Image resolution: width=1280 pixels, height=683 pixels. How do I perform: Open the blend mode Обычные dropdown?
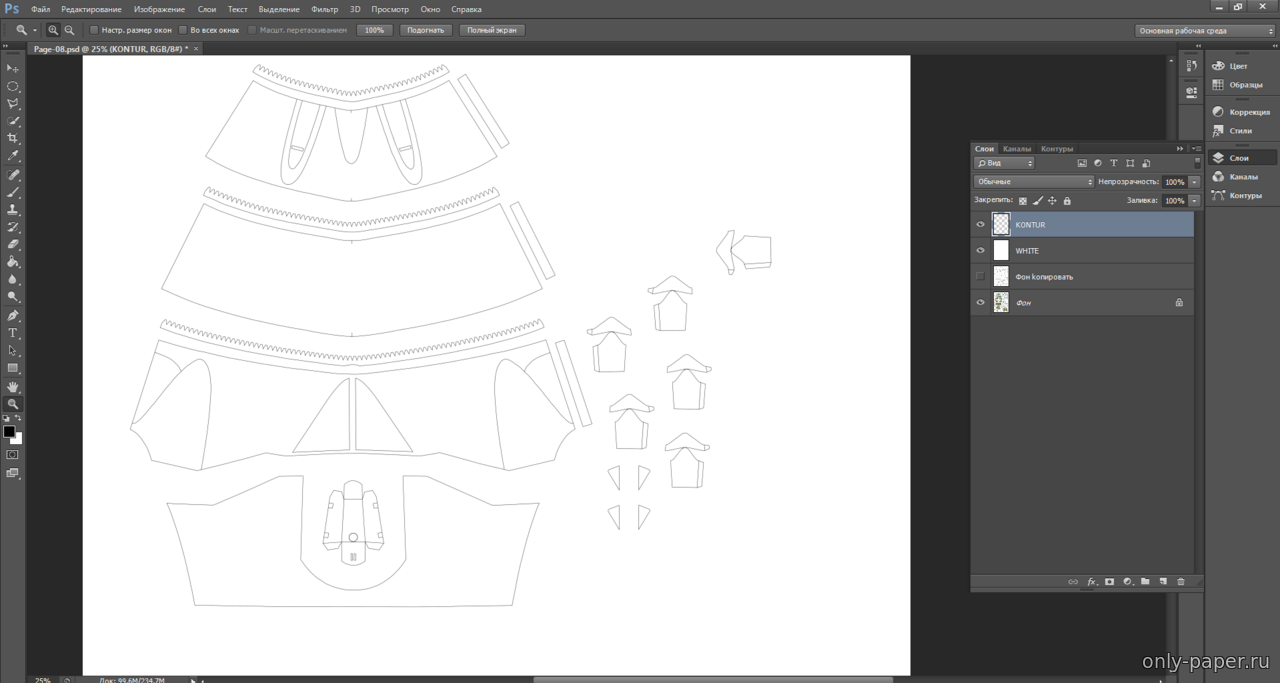click(1034, 182)
